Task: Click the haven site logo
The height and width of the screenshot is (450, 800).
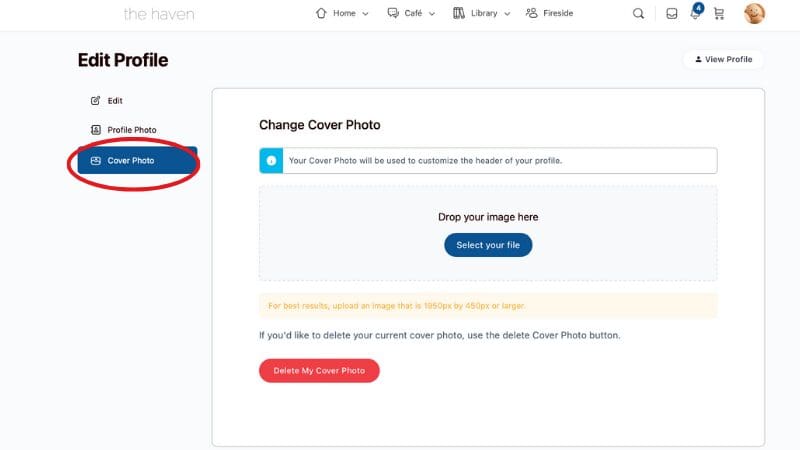Action: [159, 14]
